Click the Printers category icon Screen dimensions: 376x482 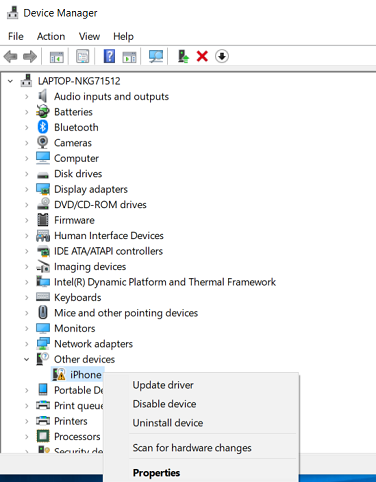43,421
